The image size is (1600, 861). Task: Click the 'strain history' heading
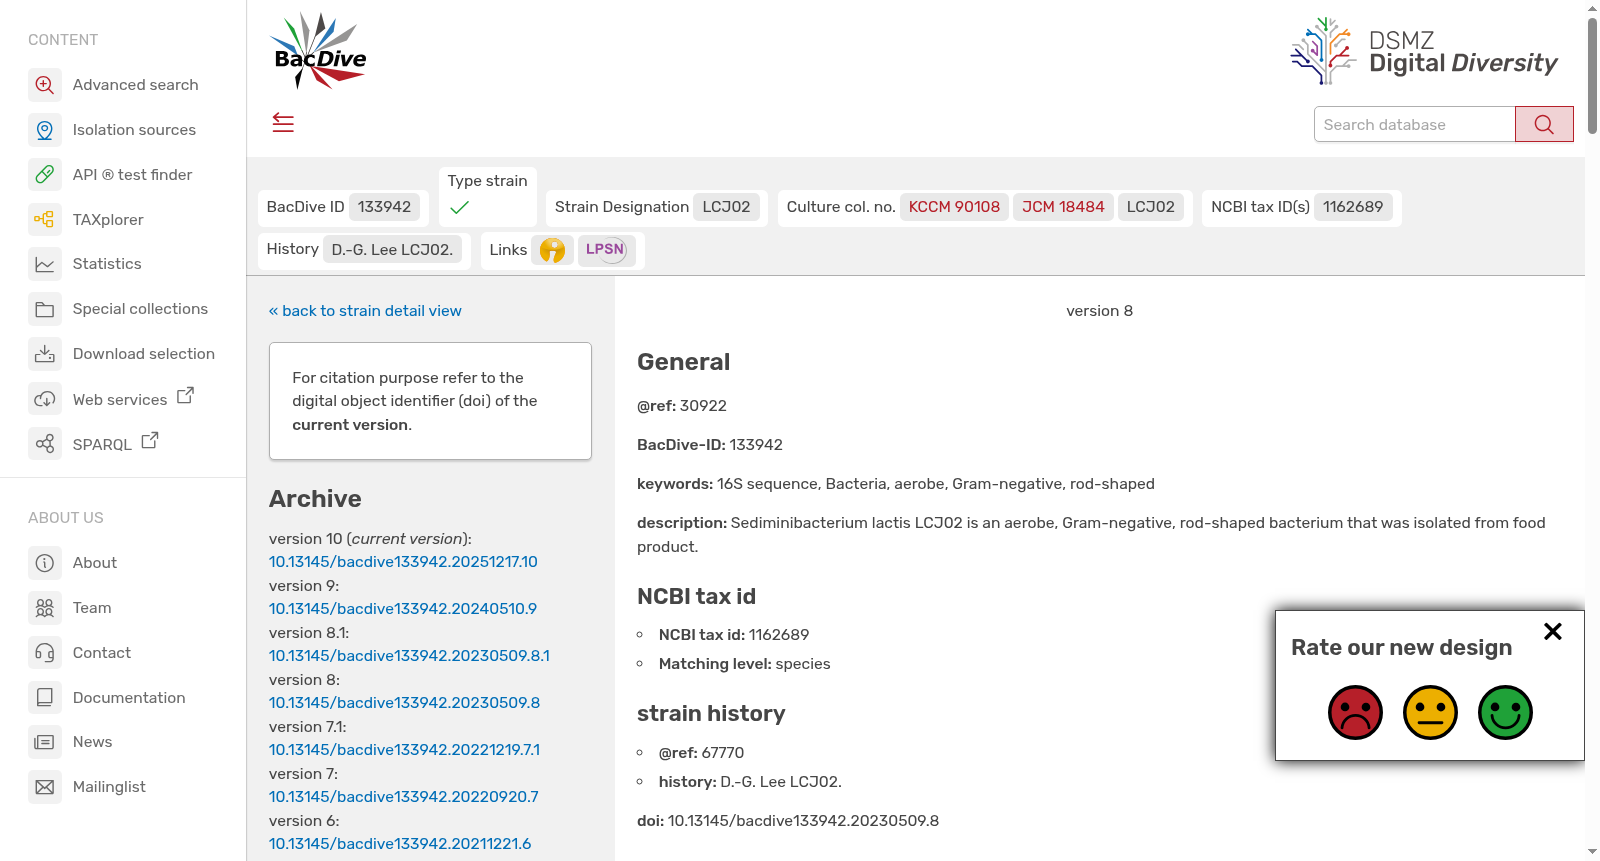pos(711,713)
